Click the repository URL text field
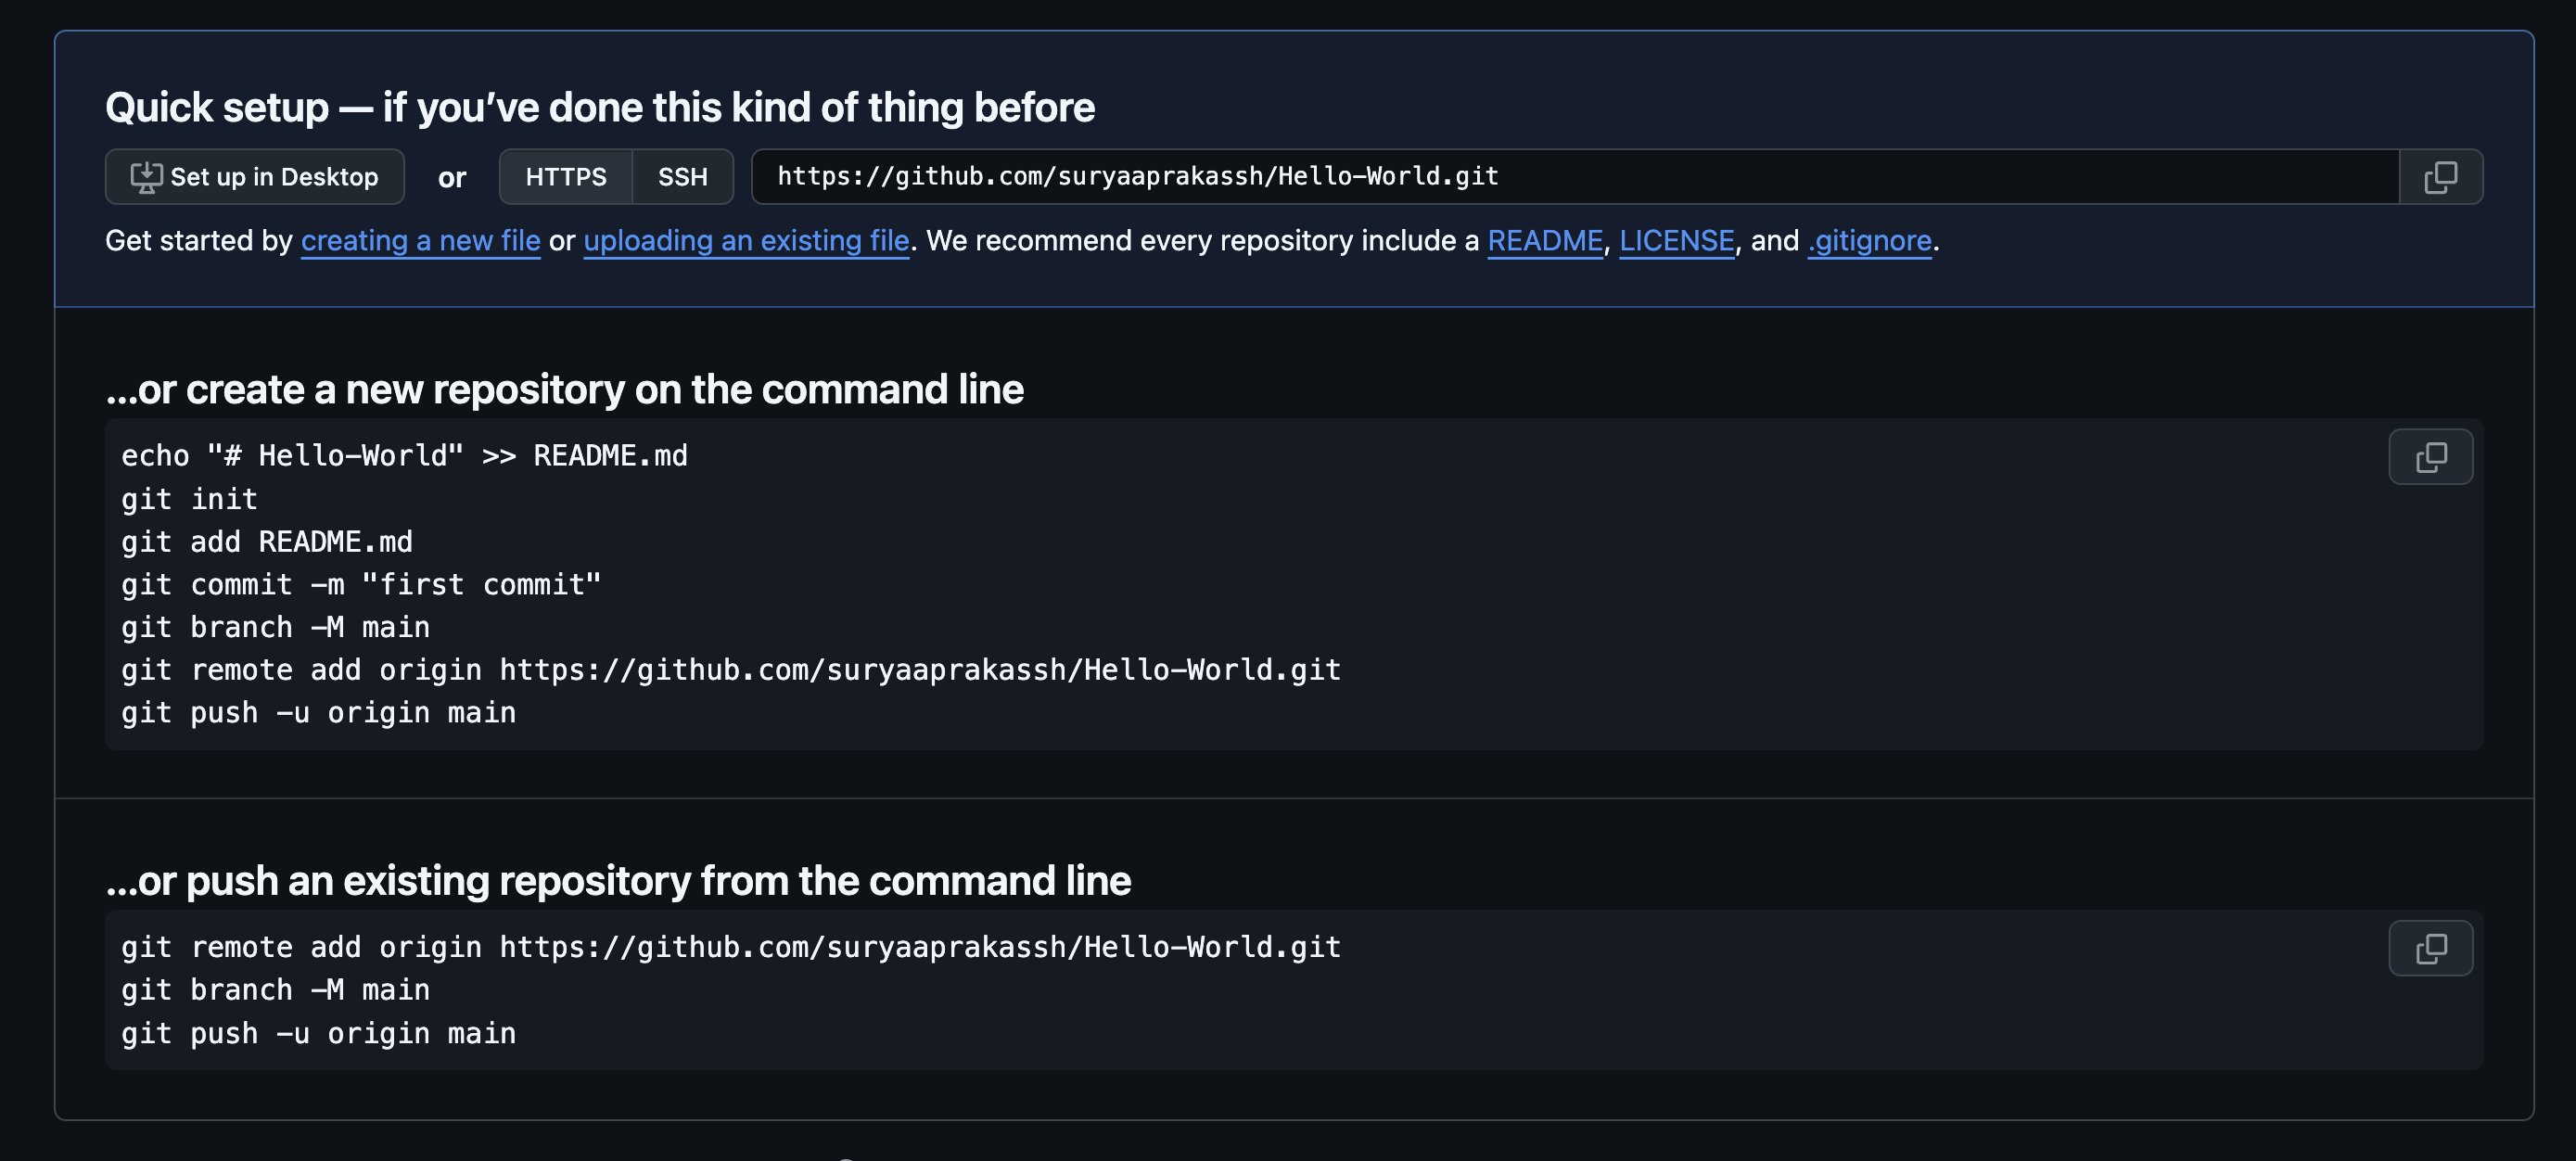The width and height of the screenshot is (2576, 1161). point(1575,177)
